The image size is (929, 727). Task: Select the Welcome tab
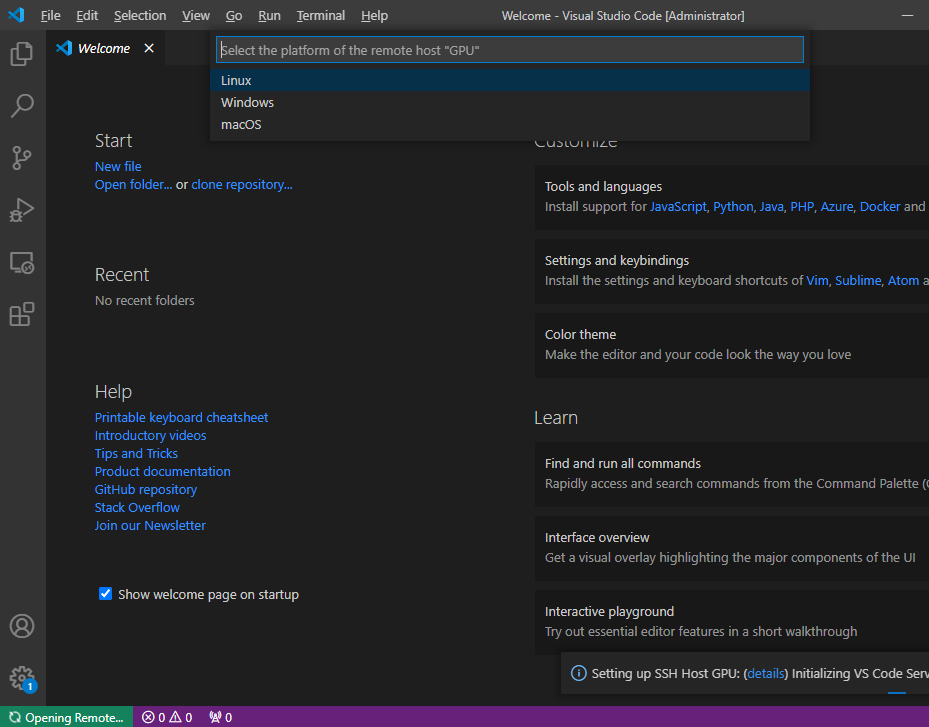coord(104,49)
